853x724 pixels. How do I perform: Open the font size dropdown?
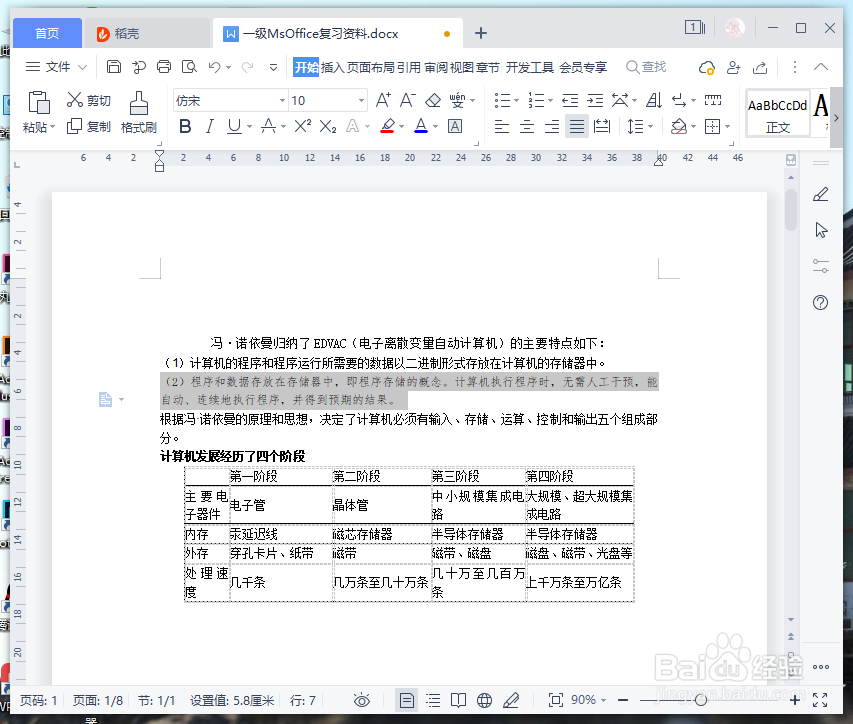pos(361,101)
